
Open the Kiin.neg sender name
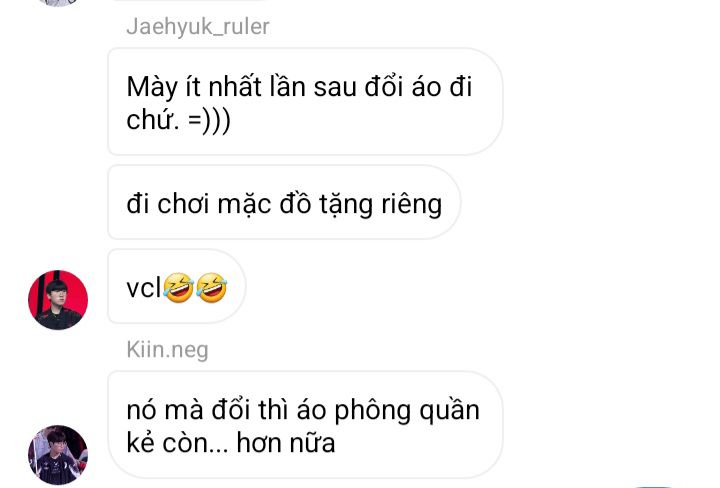pos(167,349)
